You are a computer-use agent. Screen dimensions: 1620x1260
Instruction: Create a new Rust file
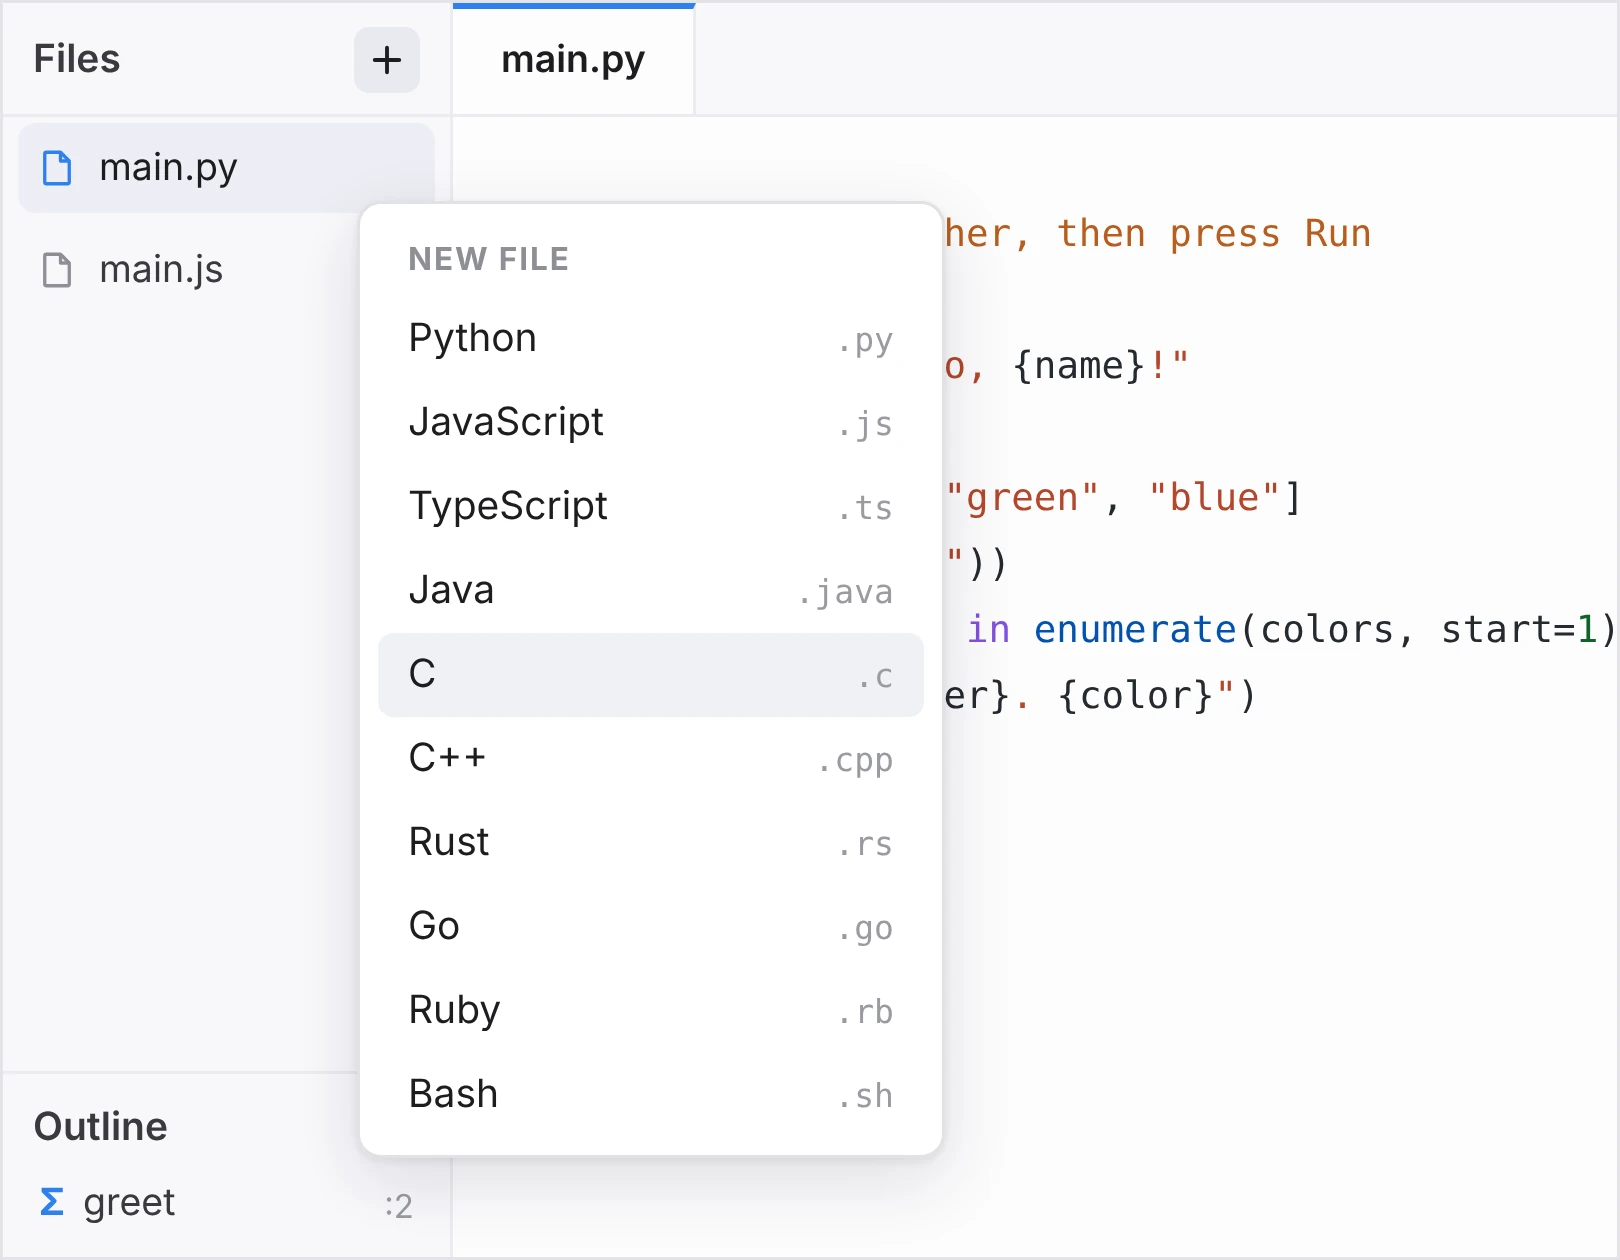tap(651, 843)
